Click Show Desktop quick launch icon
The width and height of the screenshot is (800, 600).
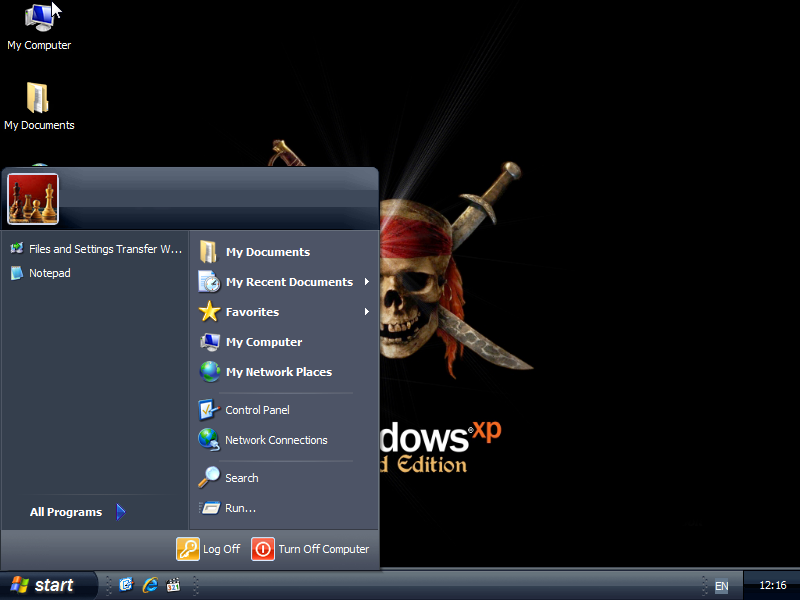(126, 585)
